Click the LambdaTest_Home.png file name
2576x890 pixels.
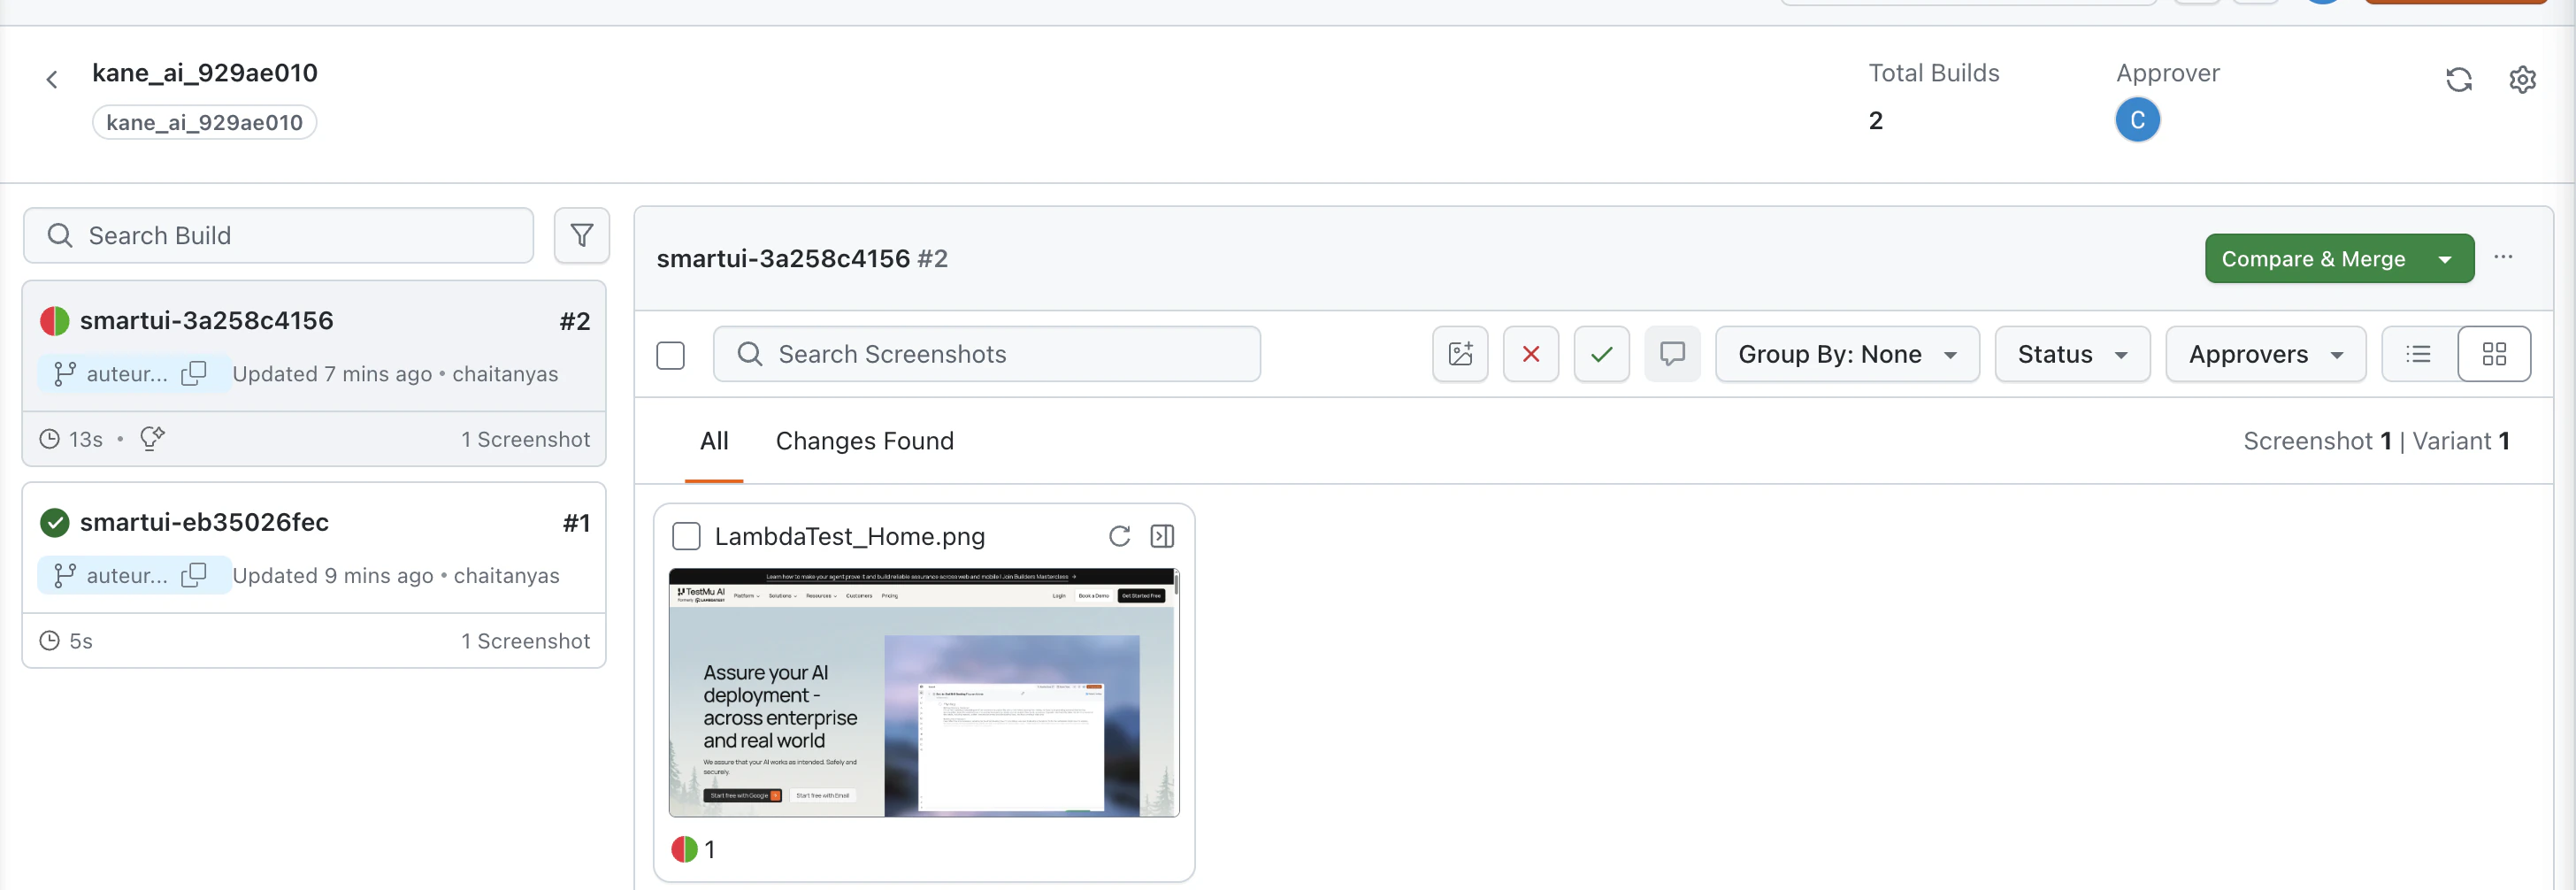(849, 537)
